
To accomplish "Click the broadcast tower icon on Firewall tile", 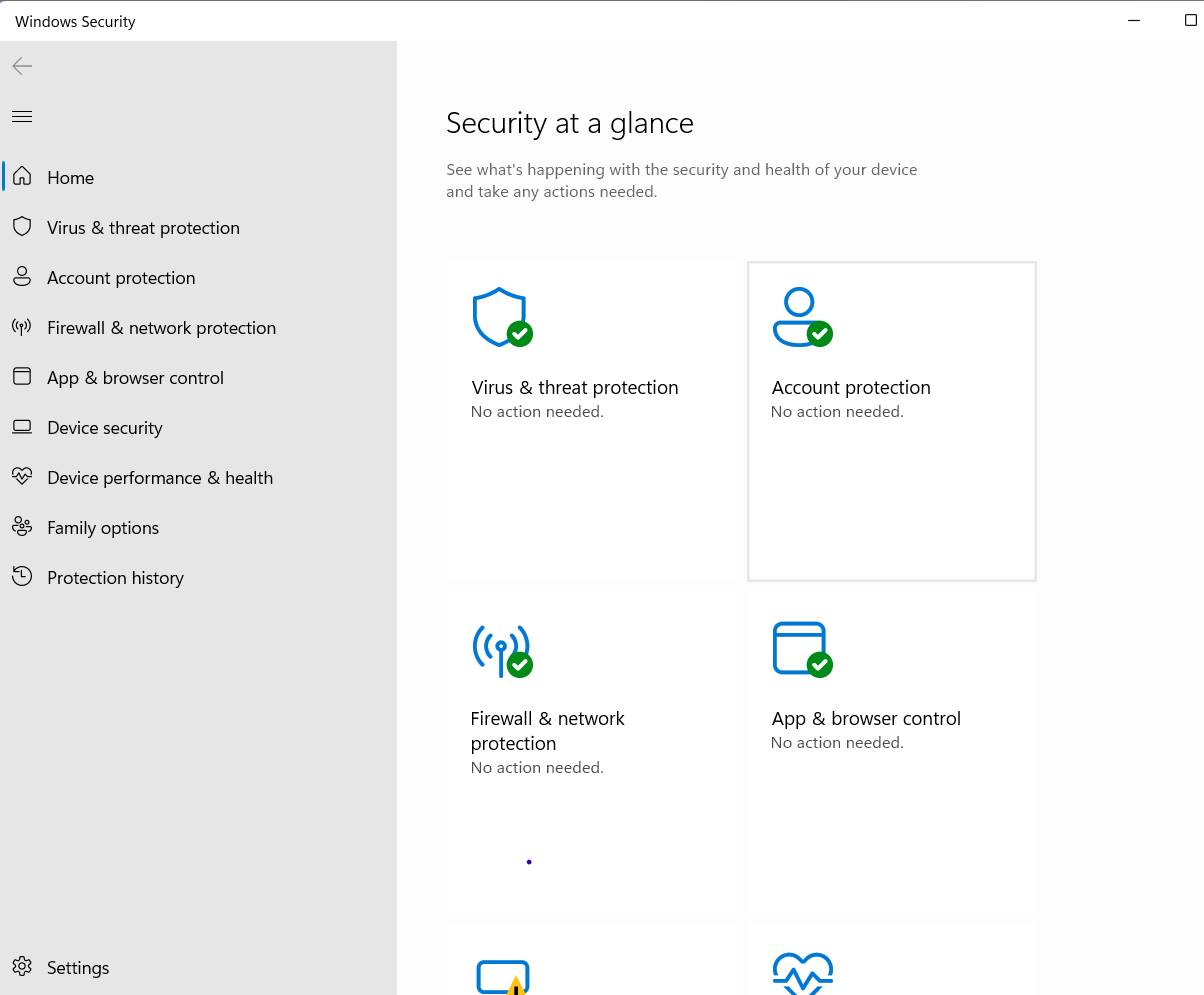I will [x=499, y=649].
